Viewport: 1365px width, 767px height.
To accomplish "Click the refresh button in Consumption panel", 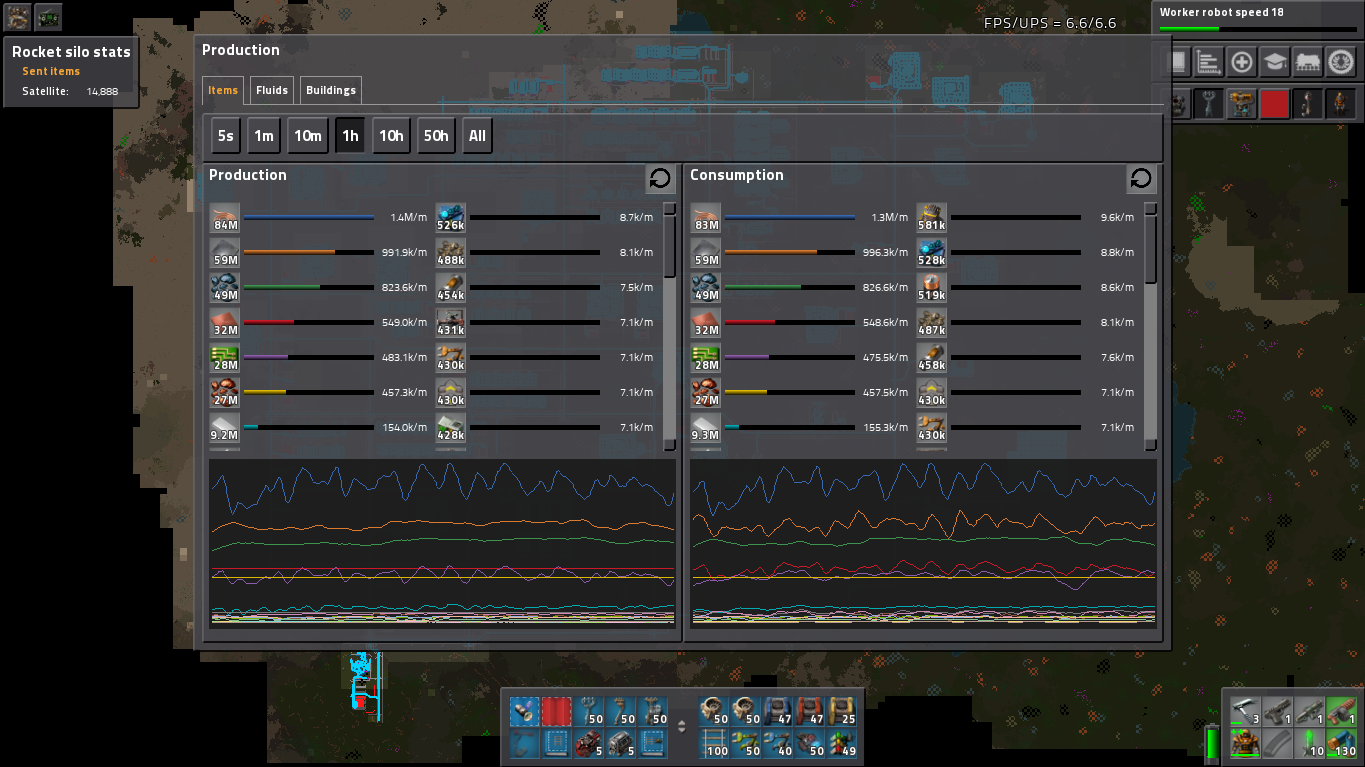I will coord(1141,178).
